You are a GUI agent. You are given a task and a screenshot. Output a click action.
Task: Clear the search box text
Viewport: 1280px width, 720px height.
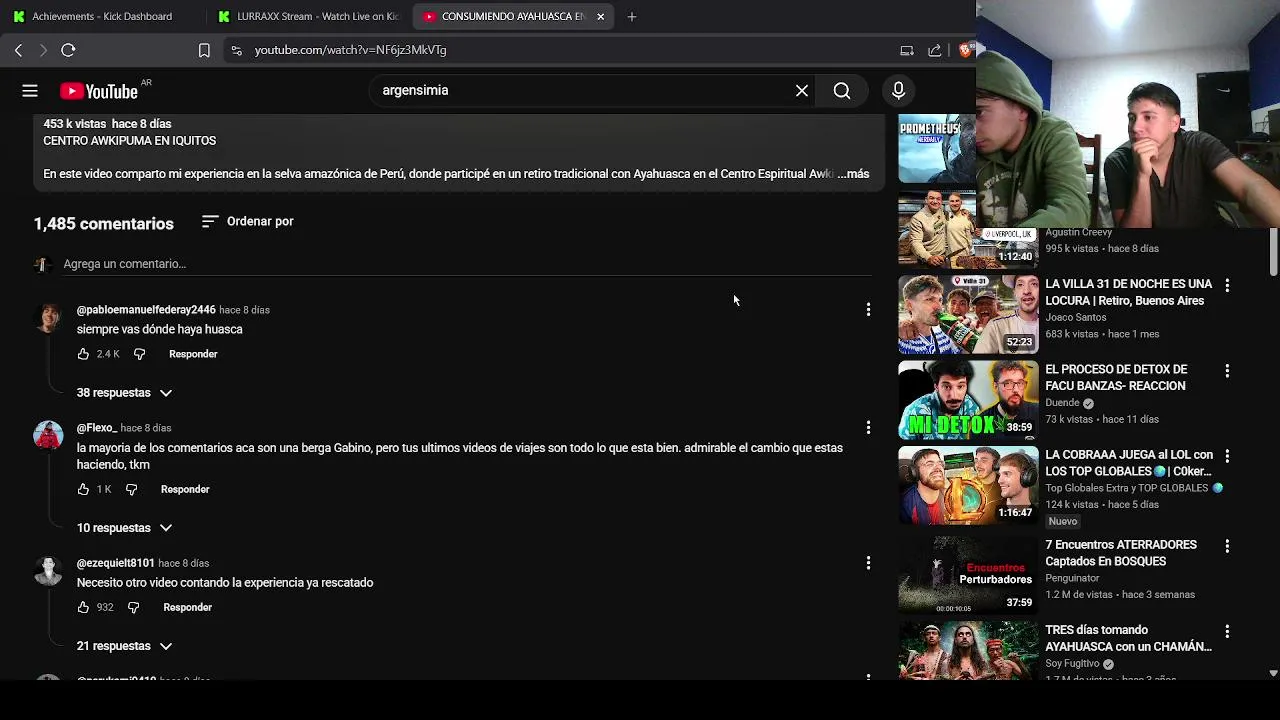(x=802, y=91)
